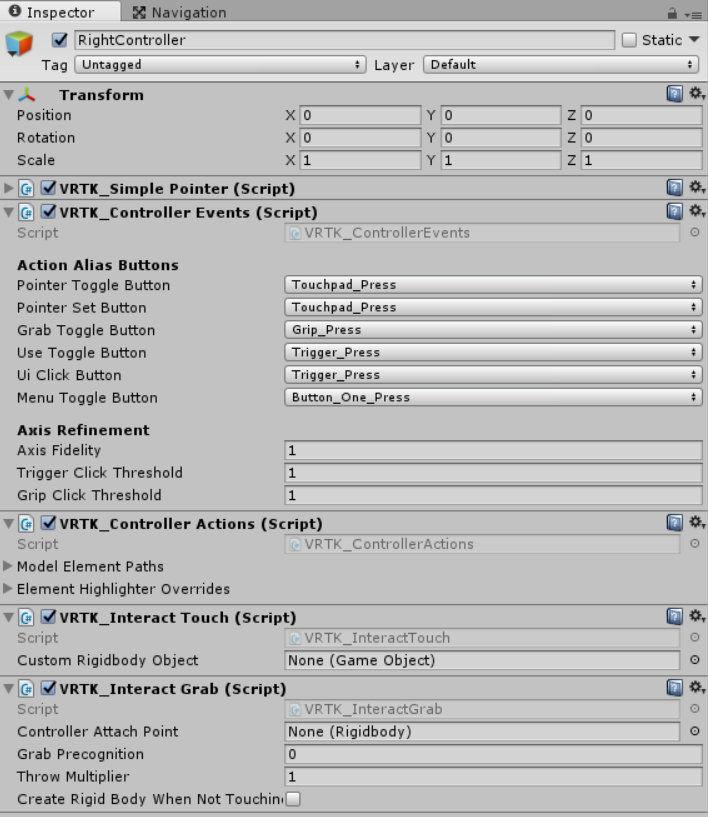Collapse the Transform component
The height and width of the screenshot is (817, 708).
click(8, 95)
